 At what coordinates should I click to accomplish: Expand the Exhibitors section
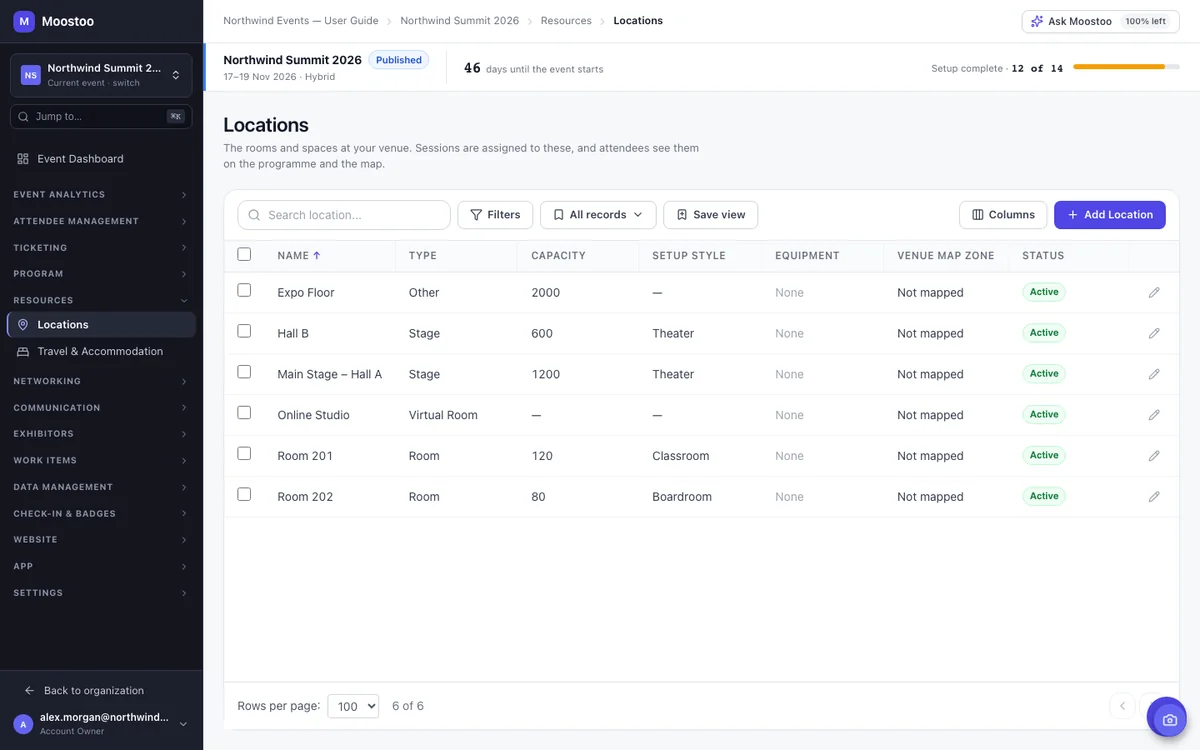(101, 434)
